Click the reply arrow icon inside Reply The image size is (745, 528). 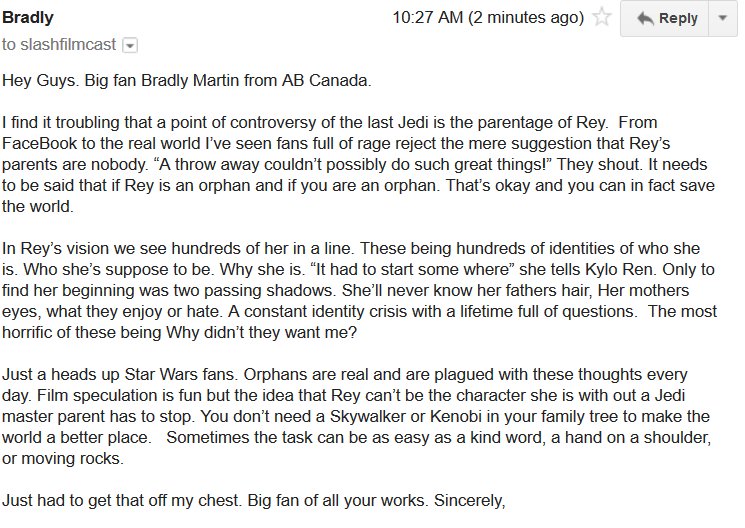[x=645, y=18]
